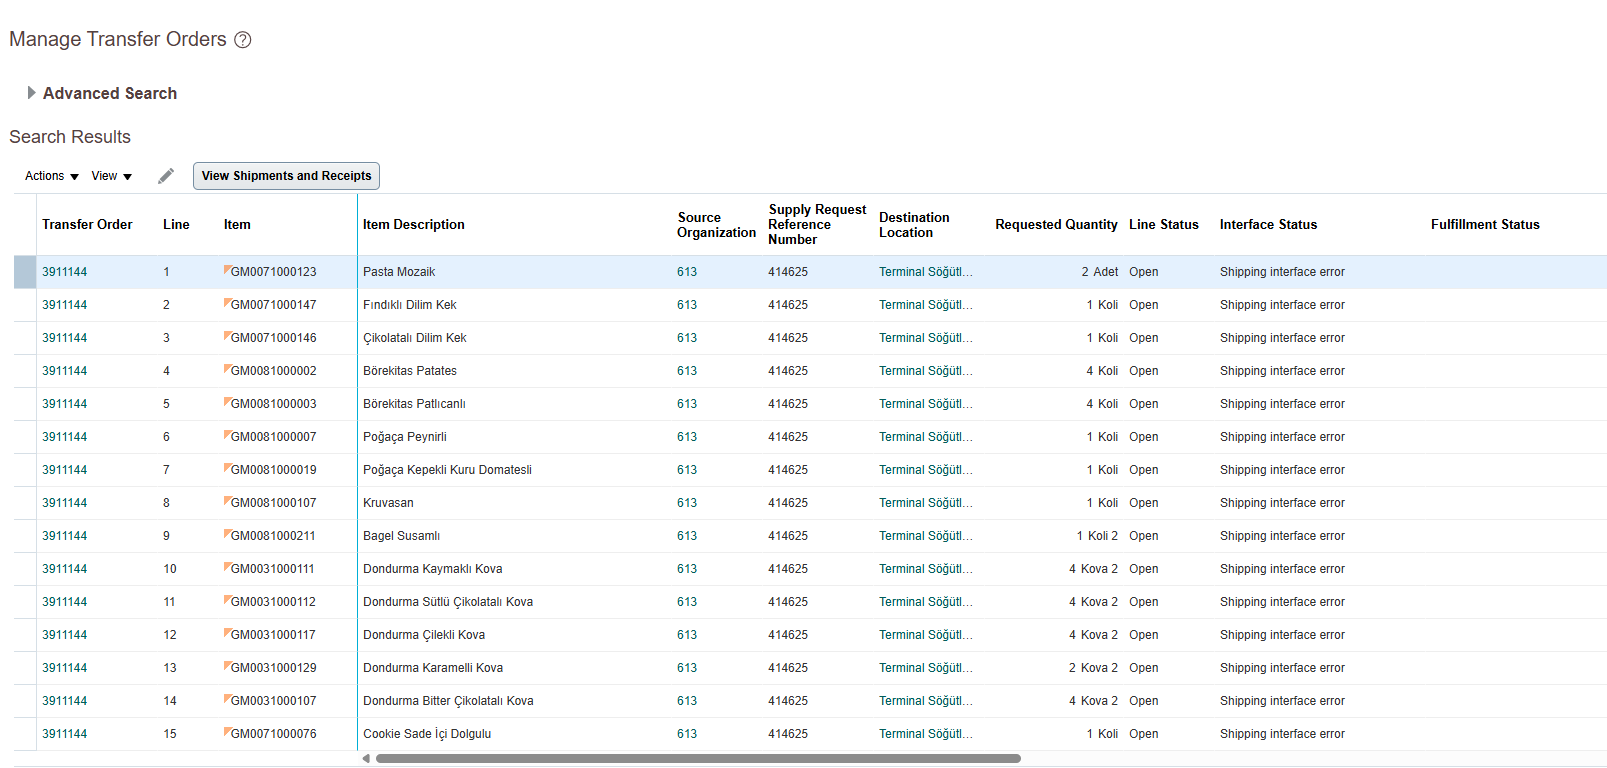Click Dondurma Karamelli Kova cell
1607x768 pixels.
(433, 668)
